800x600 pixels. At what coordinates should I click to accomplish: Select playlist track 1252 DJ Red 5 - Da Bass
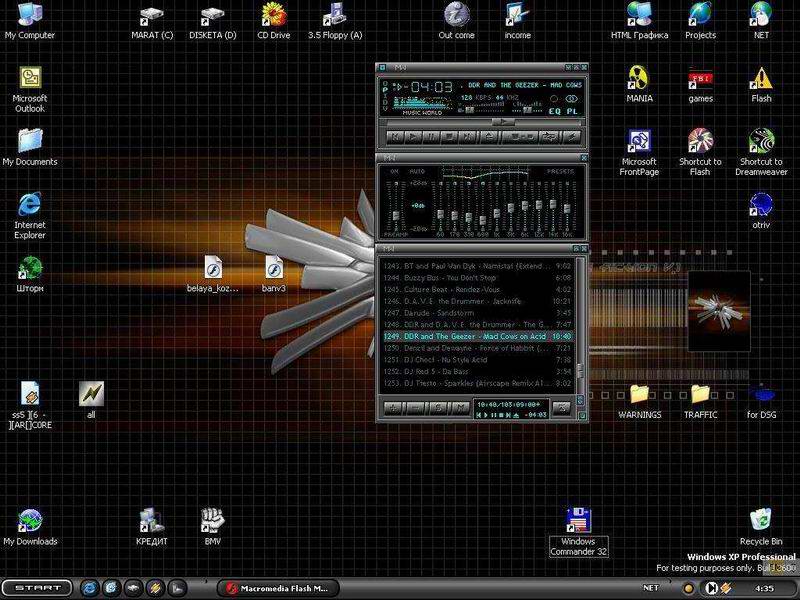point(477,371)
